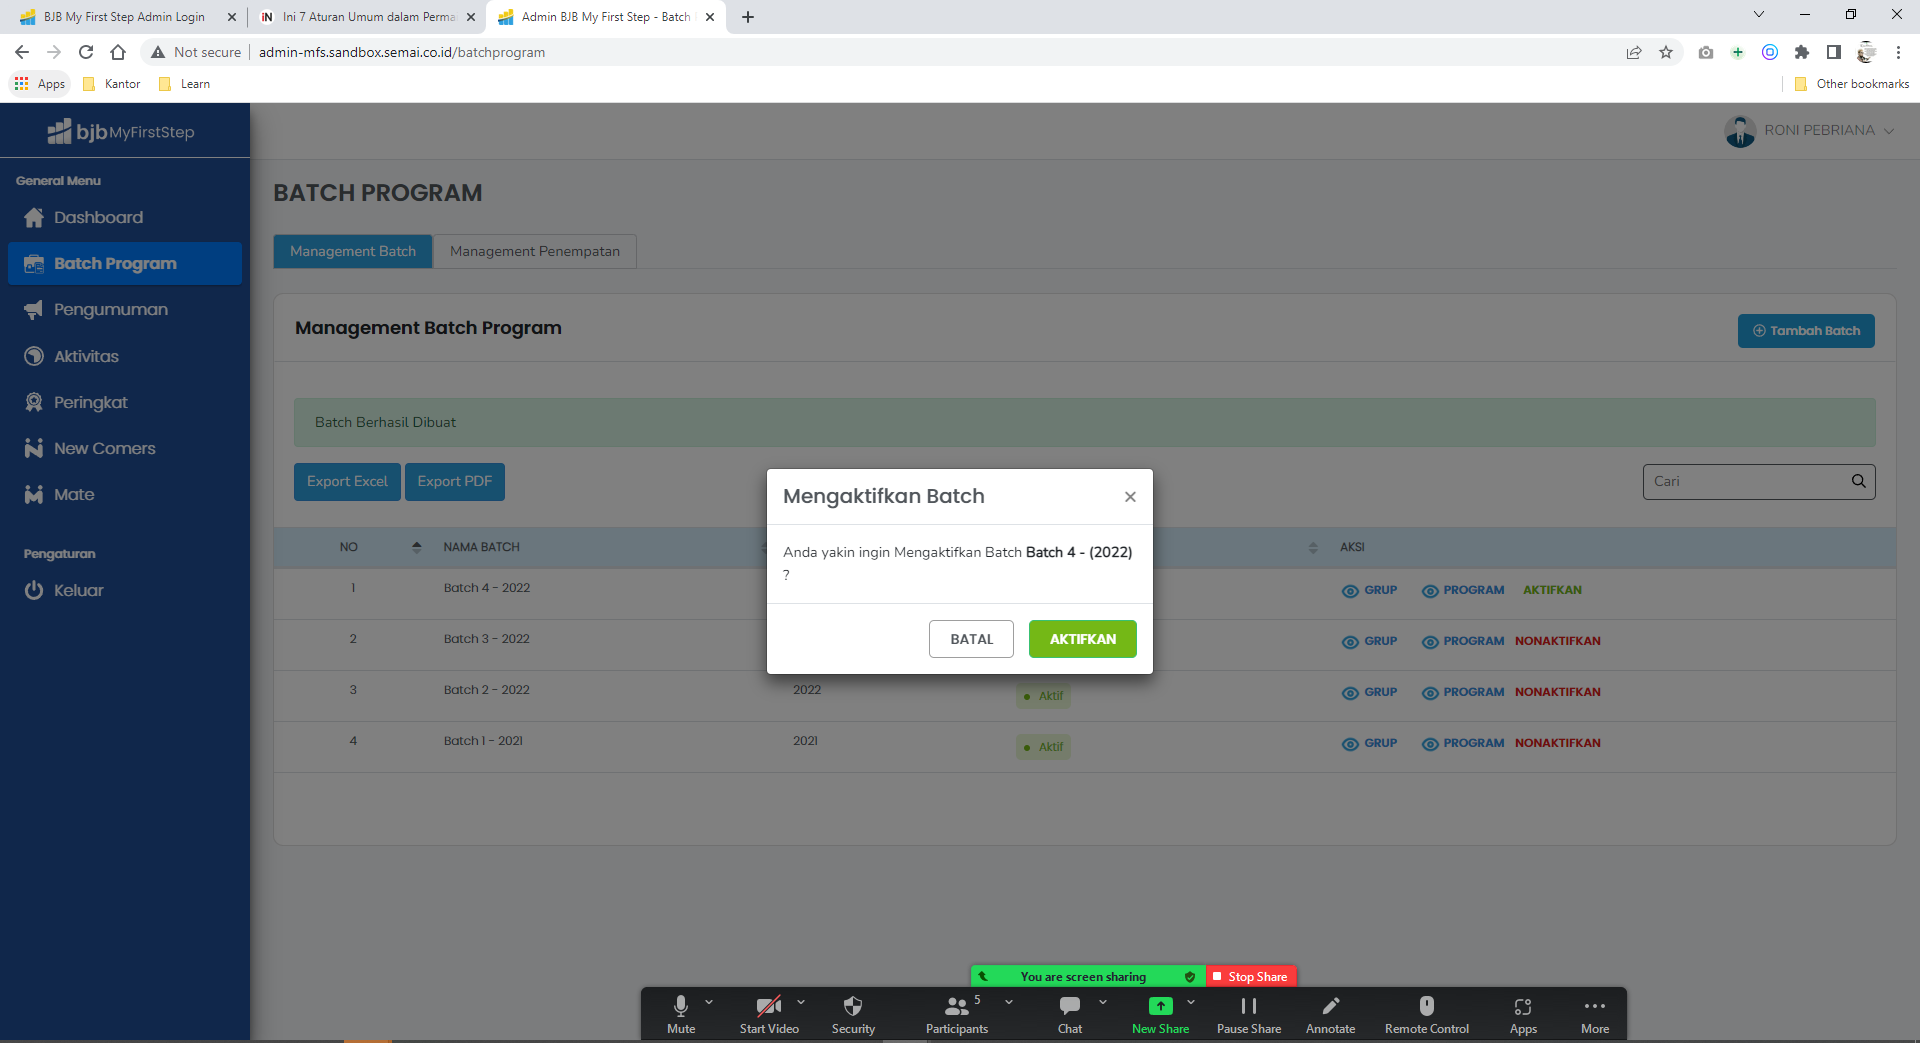Image resolution: width=1920 pixels, height=1043 pixels.
Task: Open a new browser tab
Action: point(748,17)
